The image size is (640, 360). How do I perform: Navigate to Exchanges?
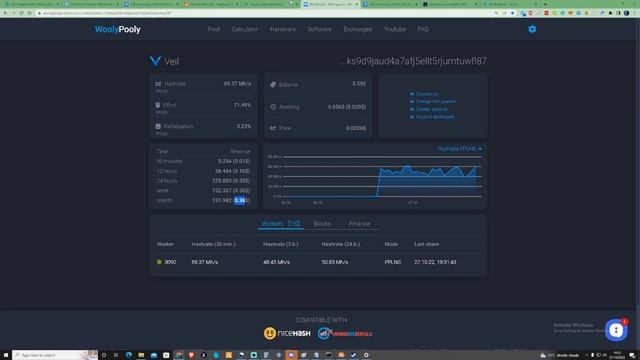(358, 29)
